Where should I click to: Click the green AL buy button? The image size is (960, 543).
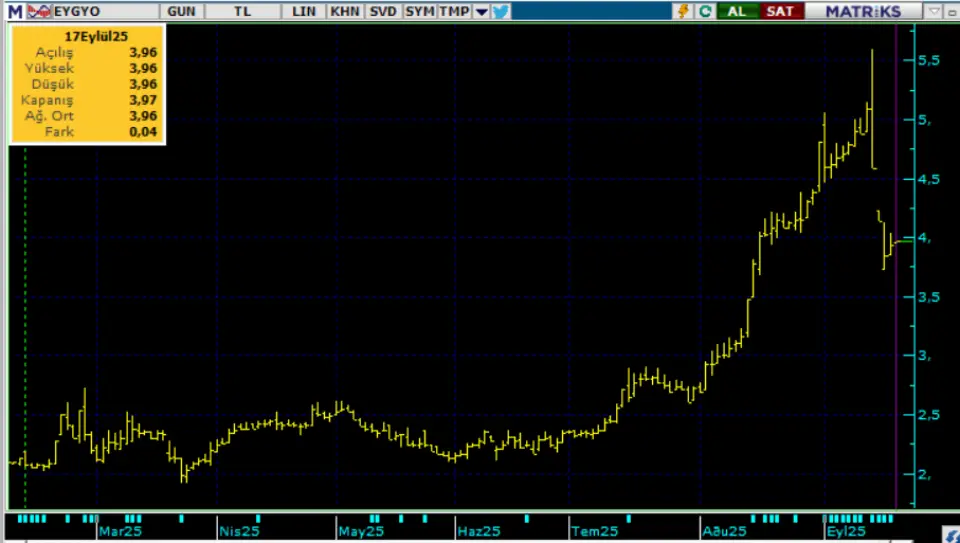tap(737, 11)
